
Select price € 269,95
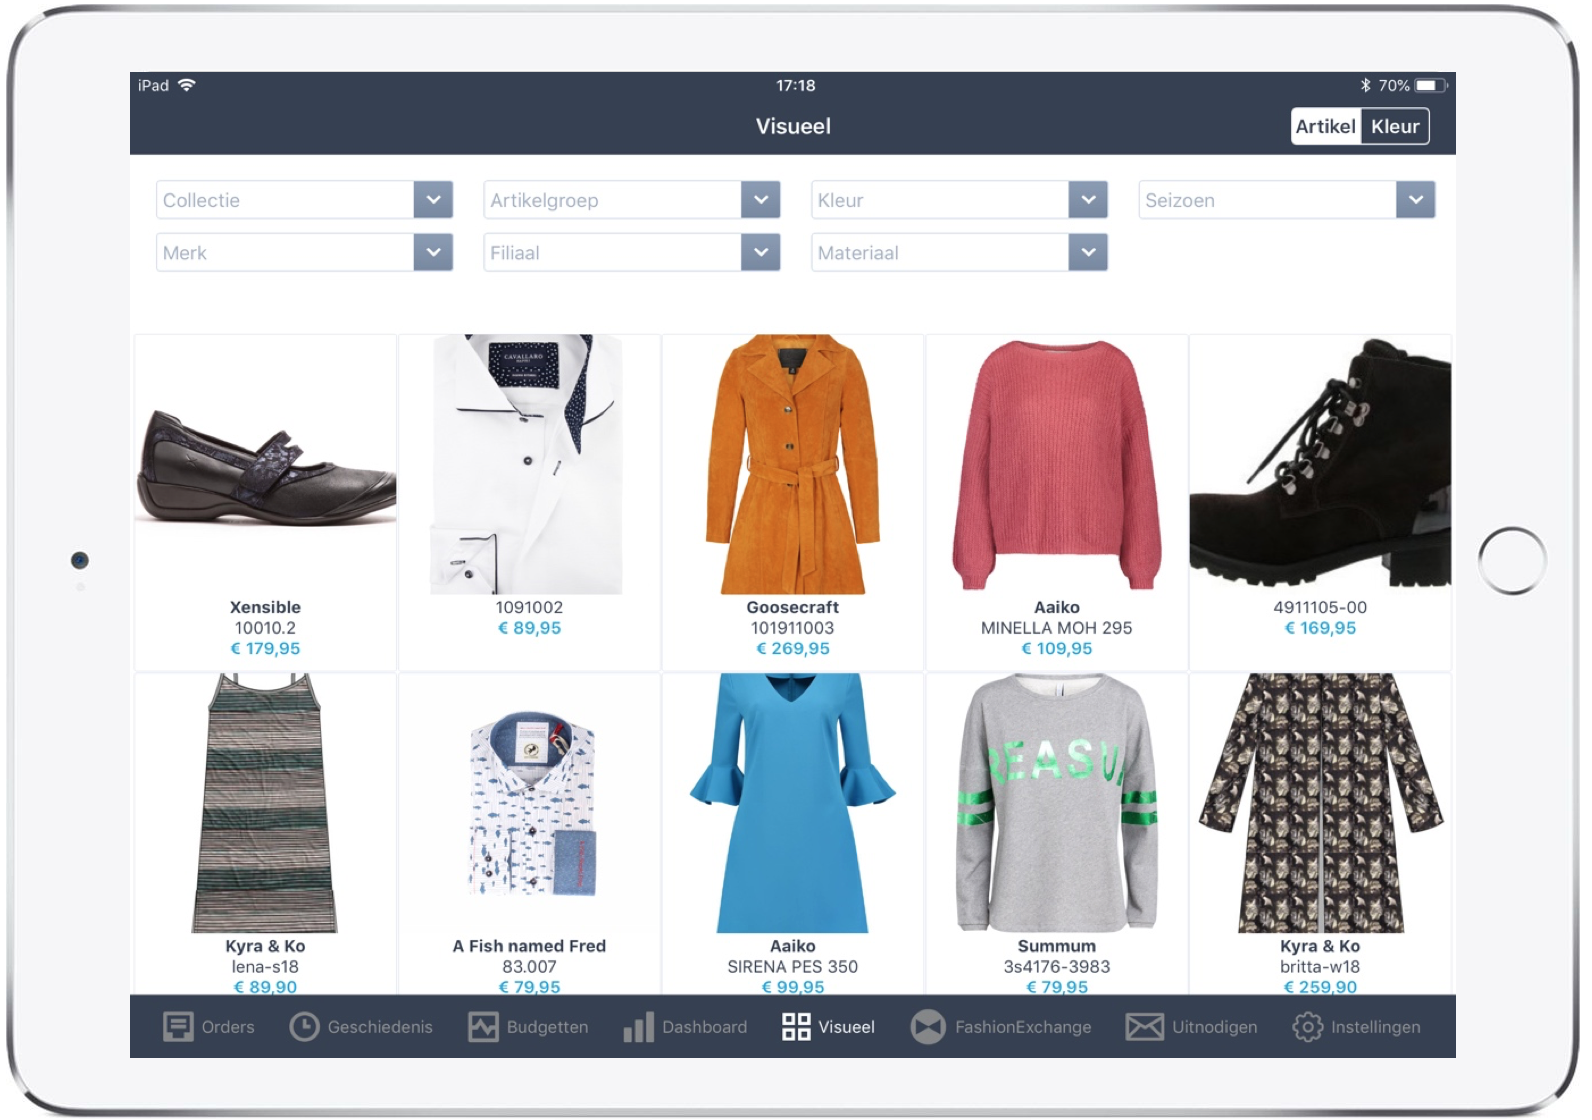pos(793,648)
